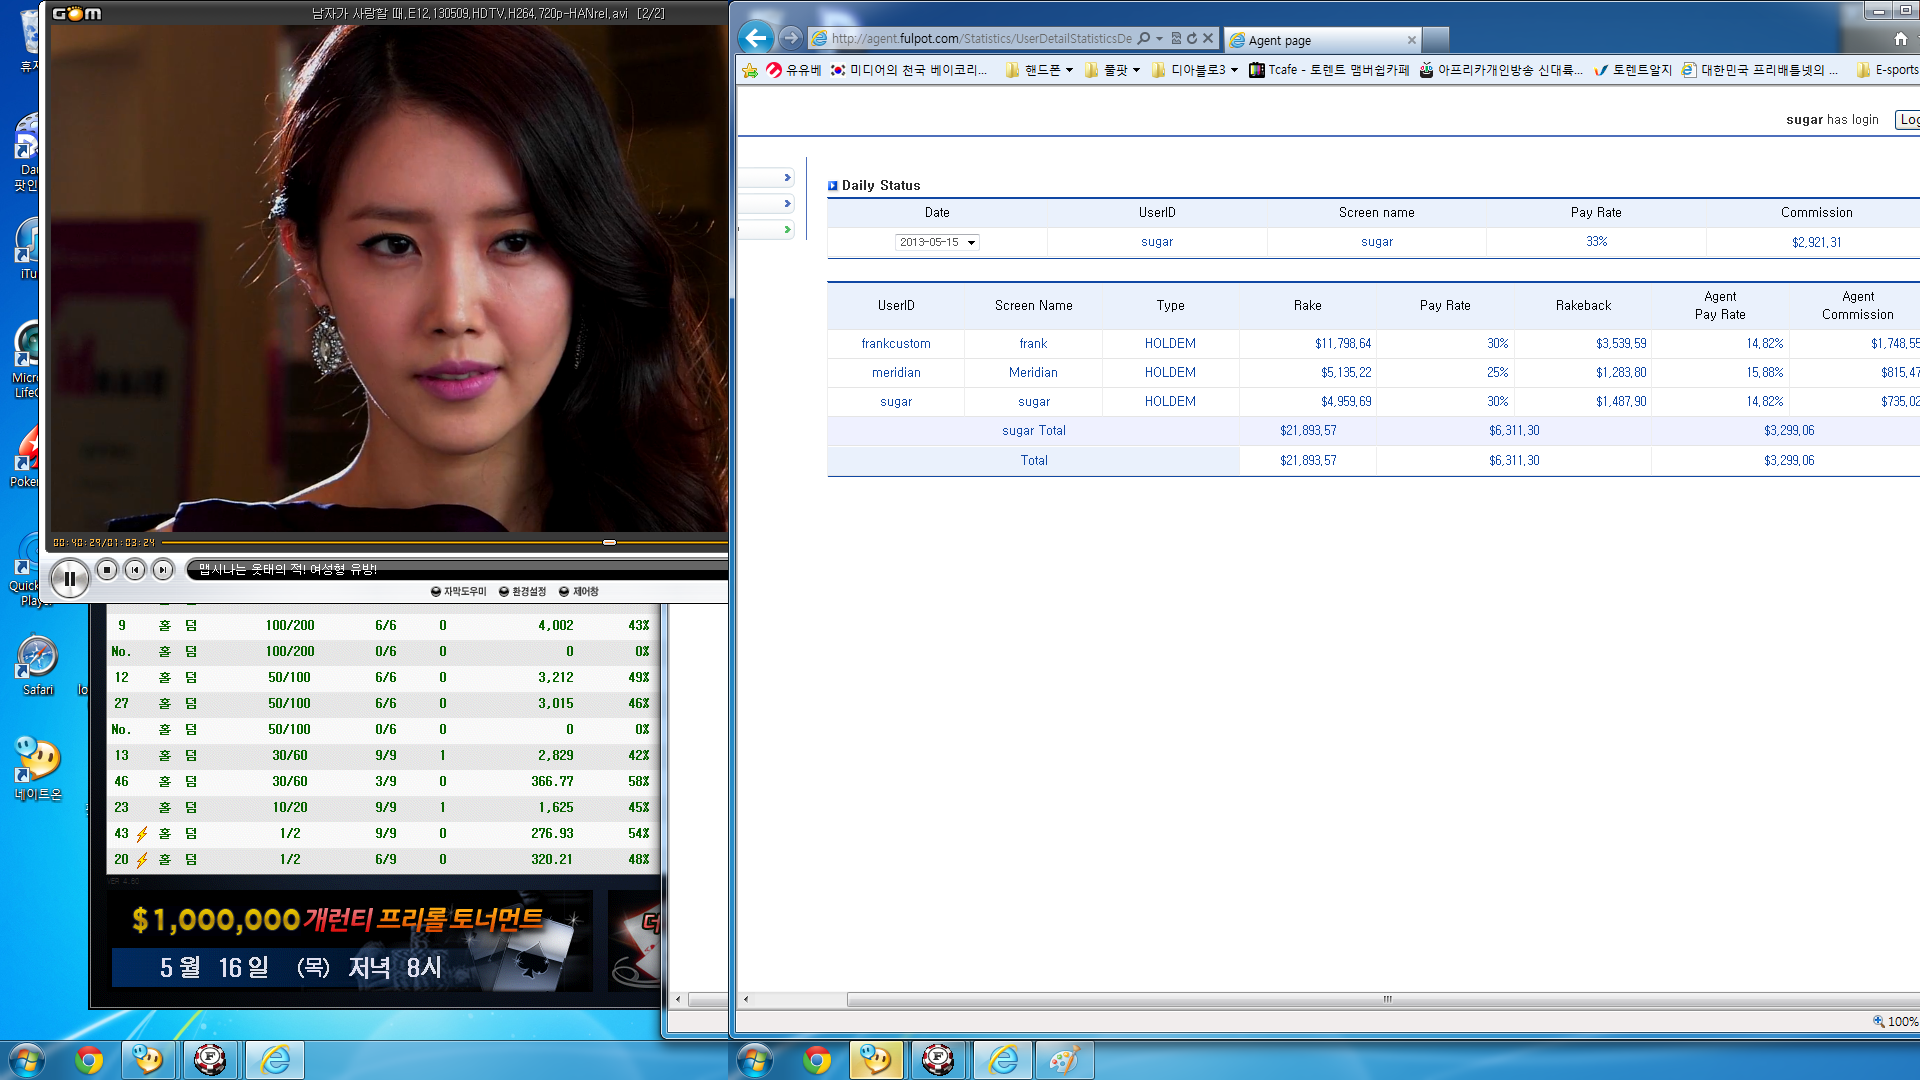The image size is (1920, 1080).
Task: Open the 토렌트알지 favorites bookmark
Action: coord(1633,70)
